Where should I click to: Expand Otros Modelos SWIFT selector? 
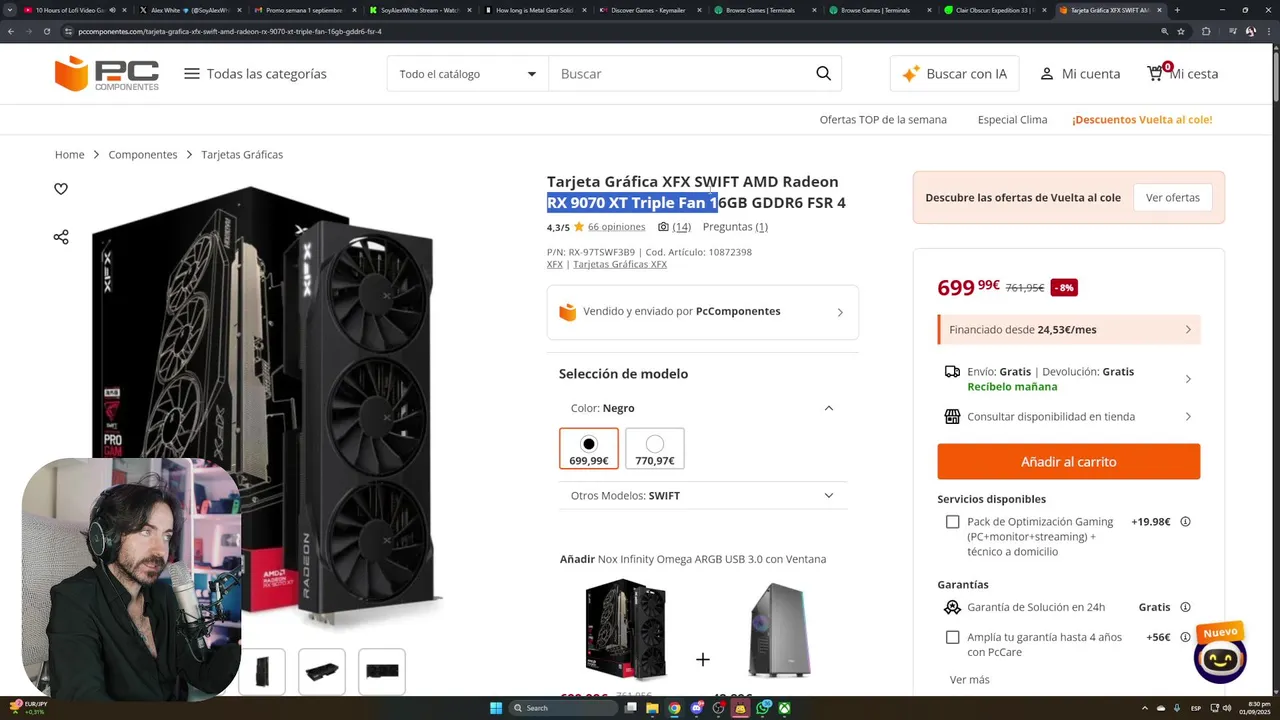tap(702, 495)
